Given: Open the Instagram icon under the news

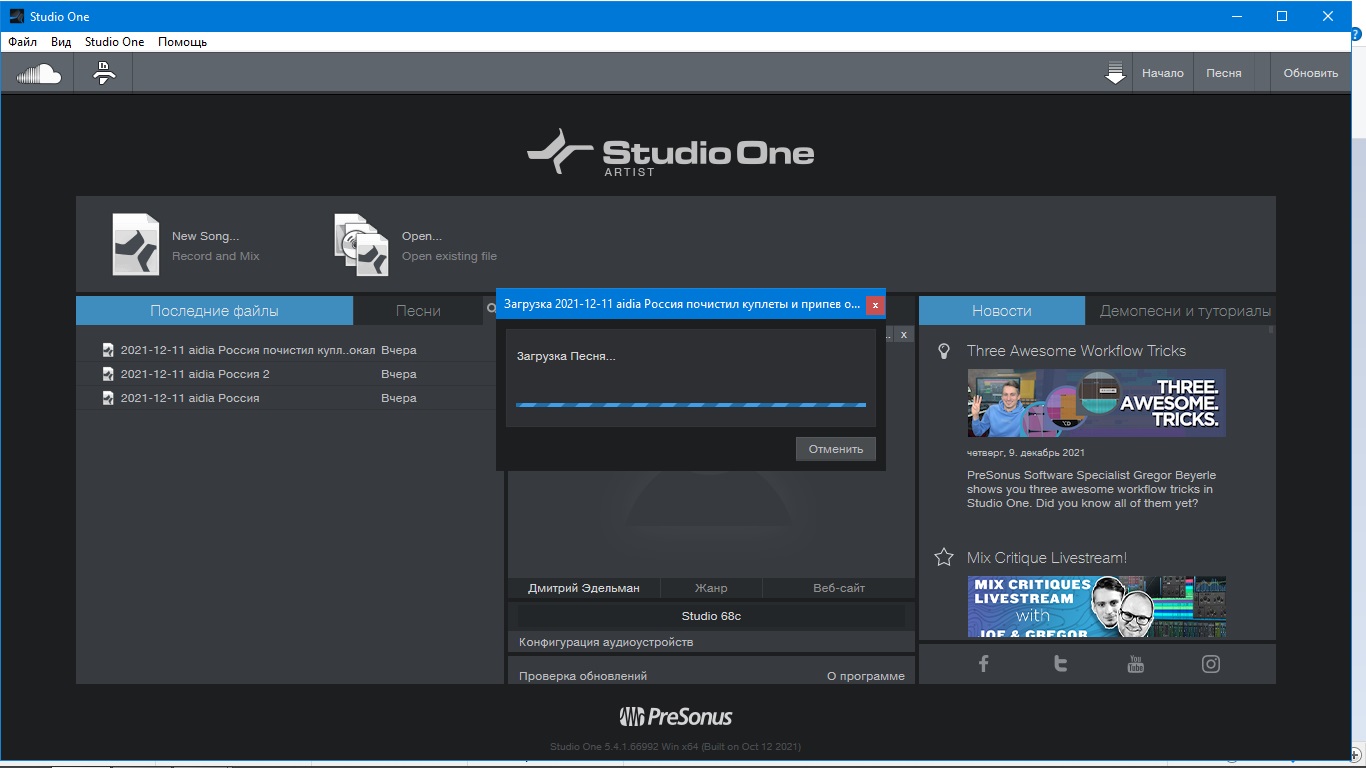Looking at the screenshot, I should coord(1211,664).
